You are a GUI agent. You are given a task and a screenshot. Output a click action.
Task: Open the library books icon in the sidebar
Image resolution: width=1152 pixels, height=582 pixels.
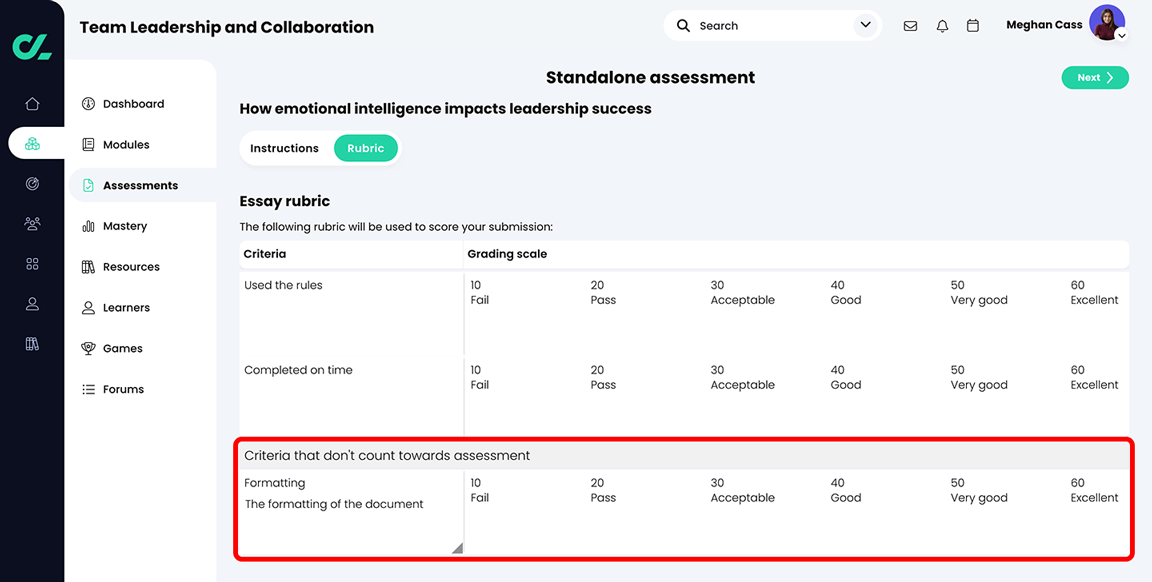[32, 343]
